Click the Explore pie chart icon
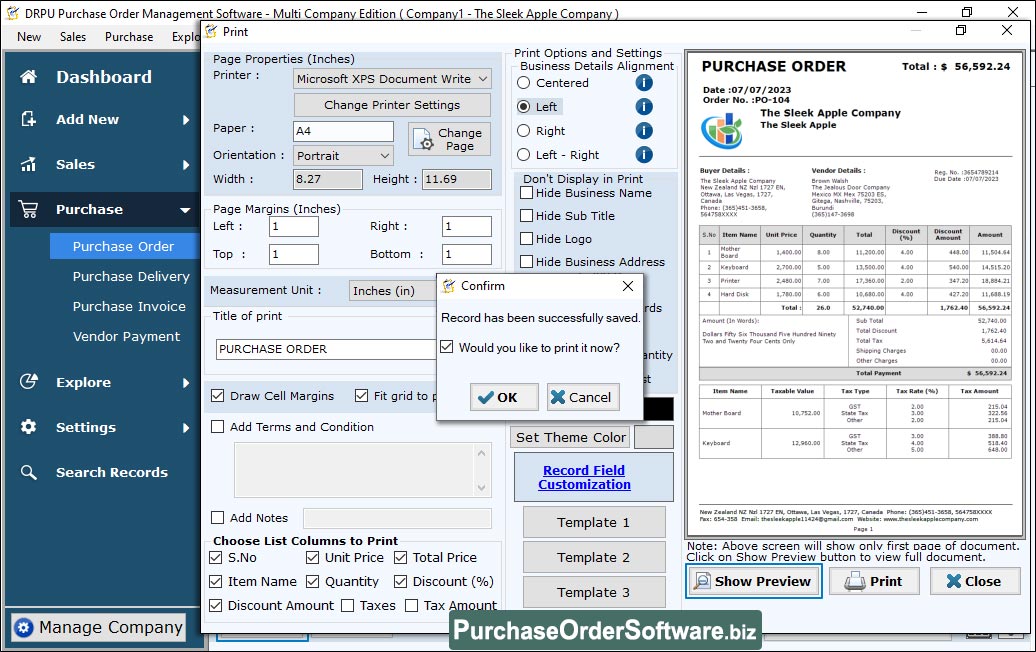The width and height of the screenshot is (1036, 652). 28,382
